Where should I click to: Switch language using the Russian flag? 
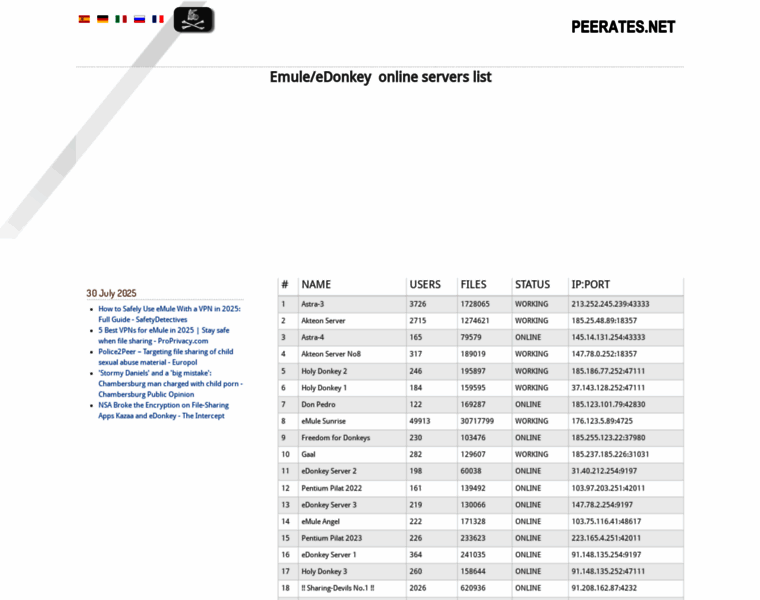[x=140, y=19]
